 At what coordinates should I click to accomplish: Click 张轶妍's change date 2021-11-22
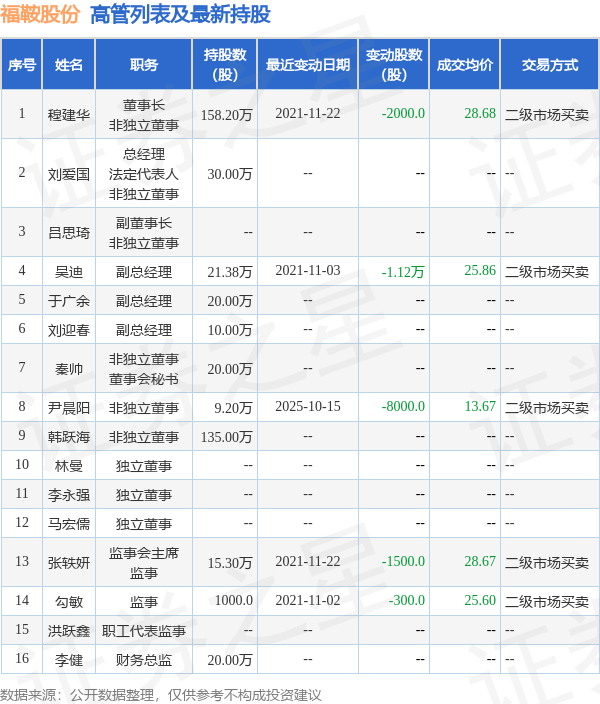click(308, 561)
